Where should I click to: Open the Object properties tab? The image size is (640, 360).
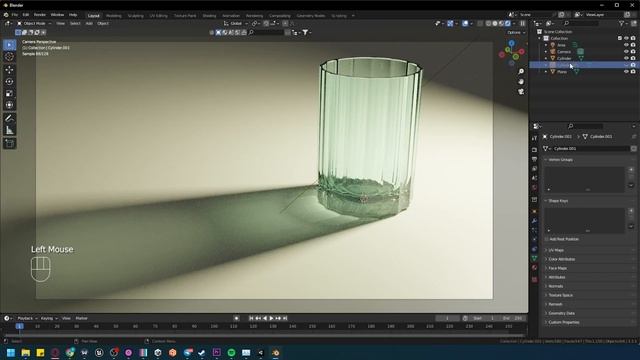pyautogui.click(x=534, y=211)
